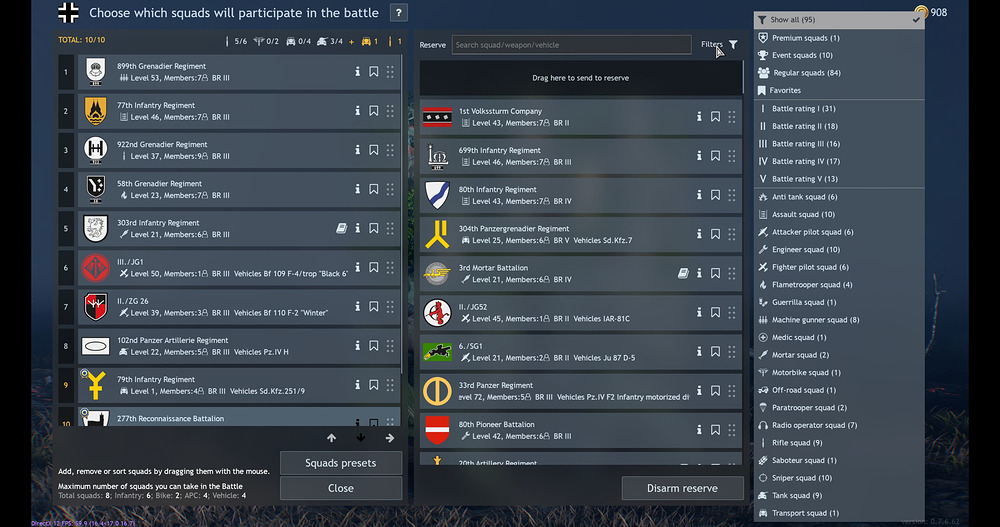
Task: Bookmark the 699th Infantry Regiment
Action: point(716,156)
